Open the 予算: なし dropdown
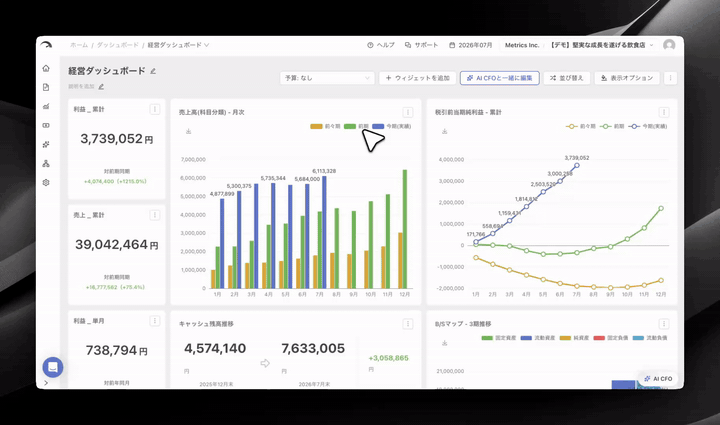Image resolution: width=720 pixels, height=425 pixels. [327, 78]
